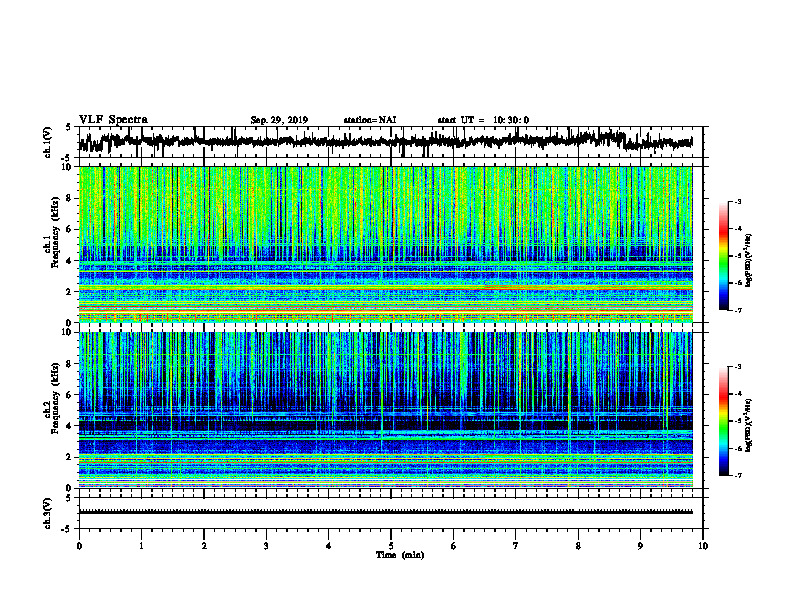This screenshot has height=612, width=792.
Task: Click the log(PSD) unit label beside ch.2 colorbar
Action: [749, 425]
